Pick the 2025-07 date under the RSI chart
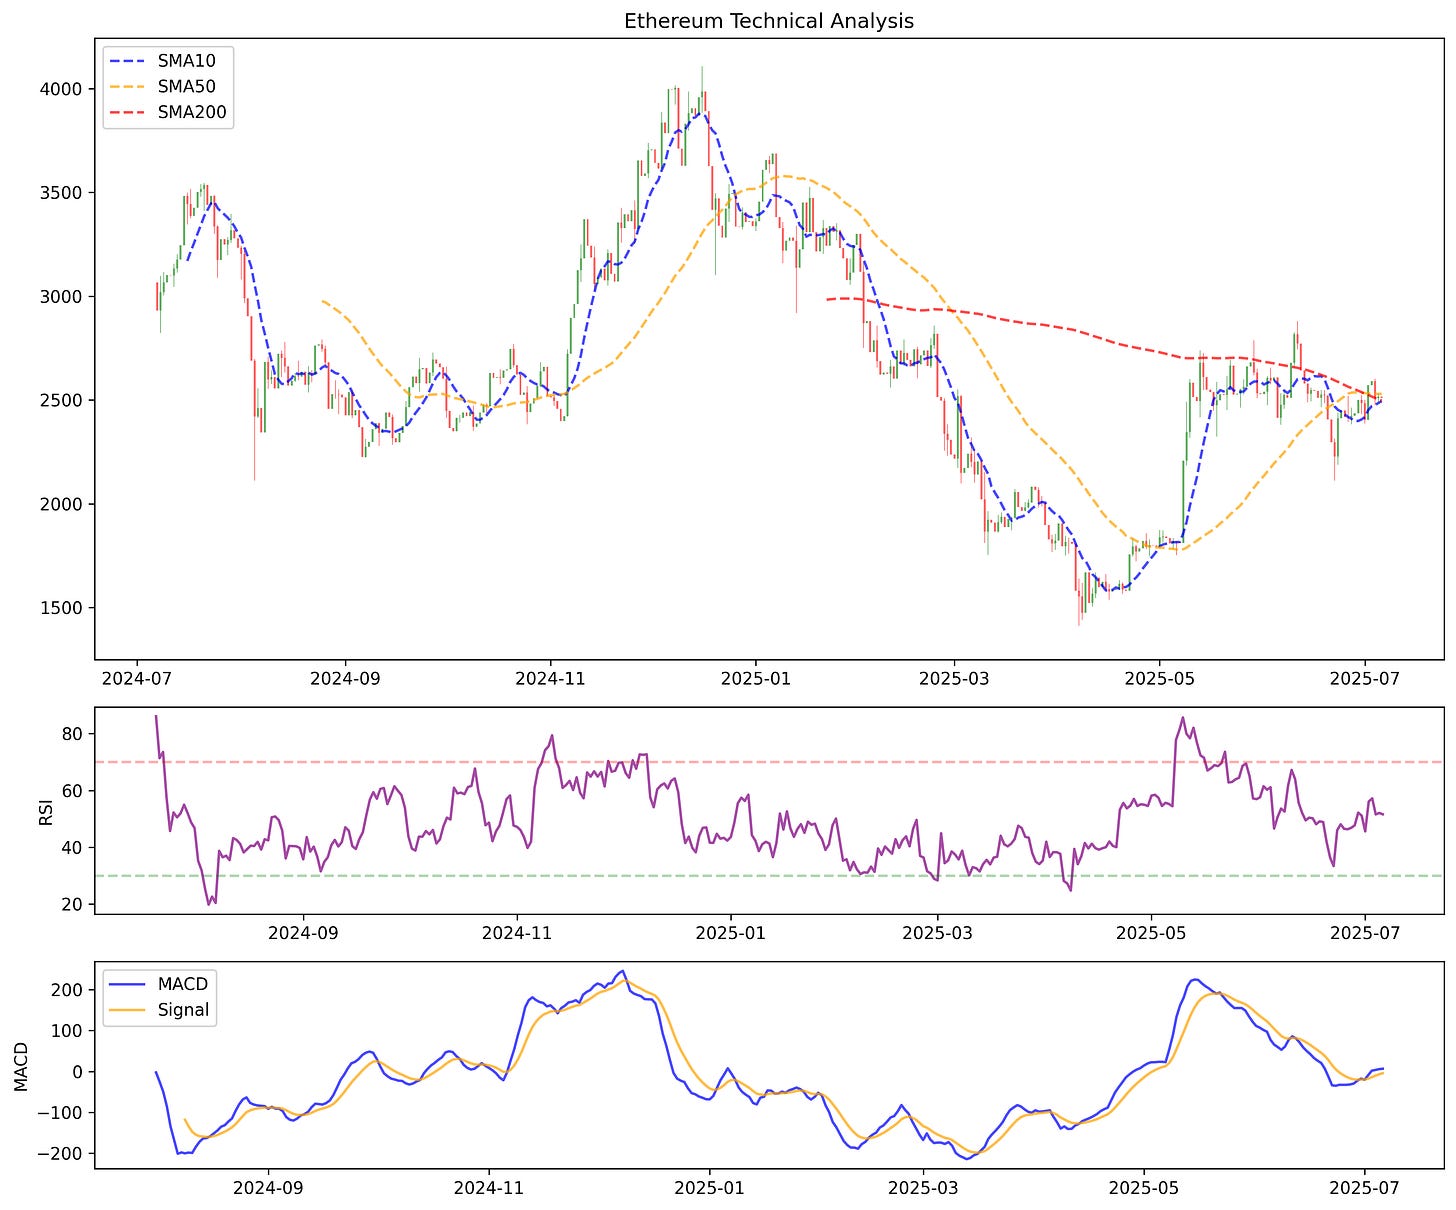This screenshot has width=1456, height=1210. 1365,932
